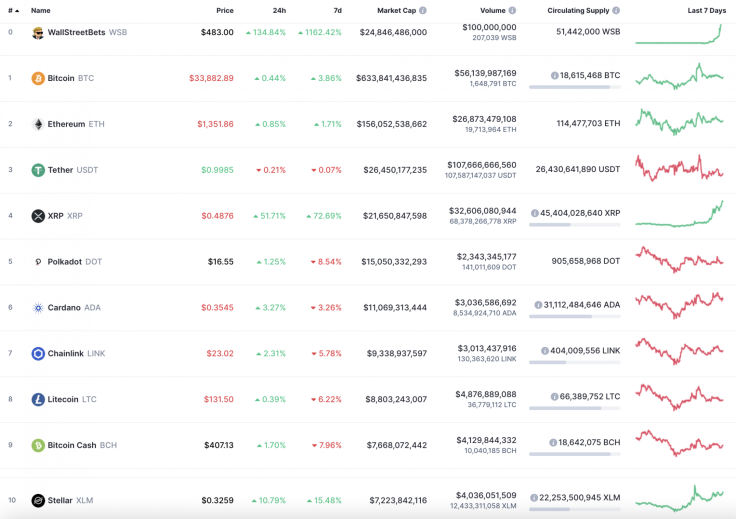Open the Chainlink LINK coin page
The height and width of the screenshot is (519, 736).
coord(77,353)
